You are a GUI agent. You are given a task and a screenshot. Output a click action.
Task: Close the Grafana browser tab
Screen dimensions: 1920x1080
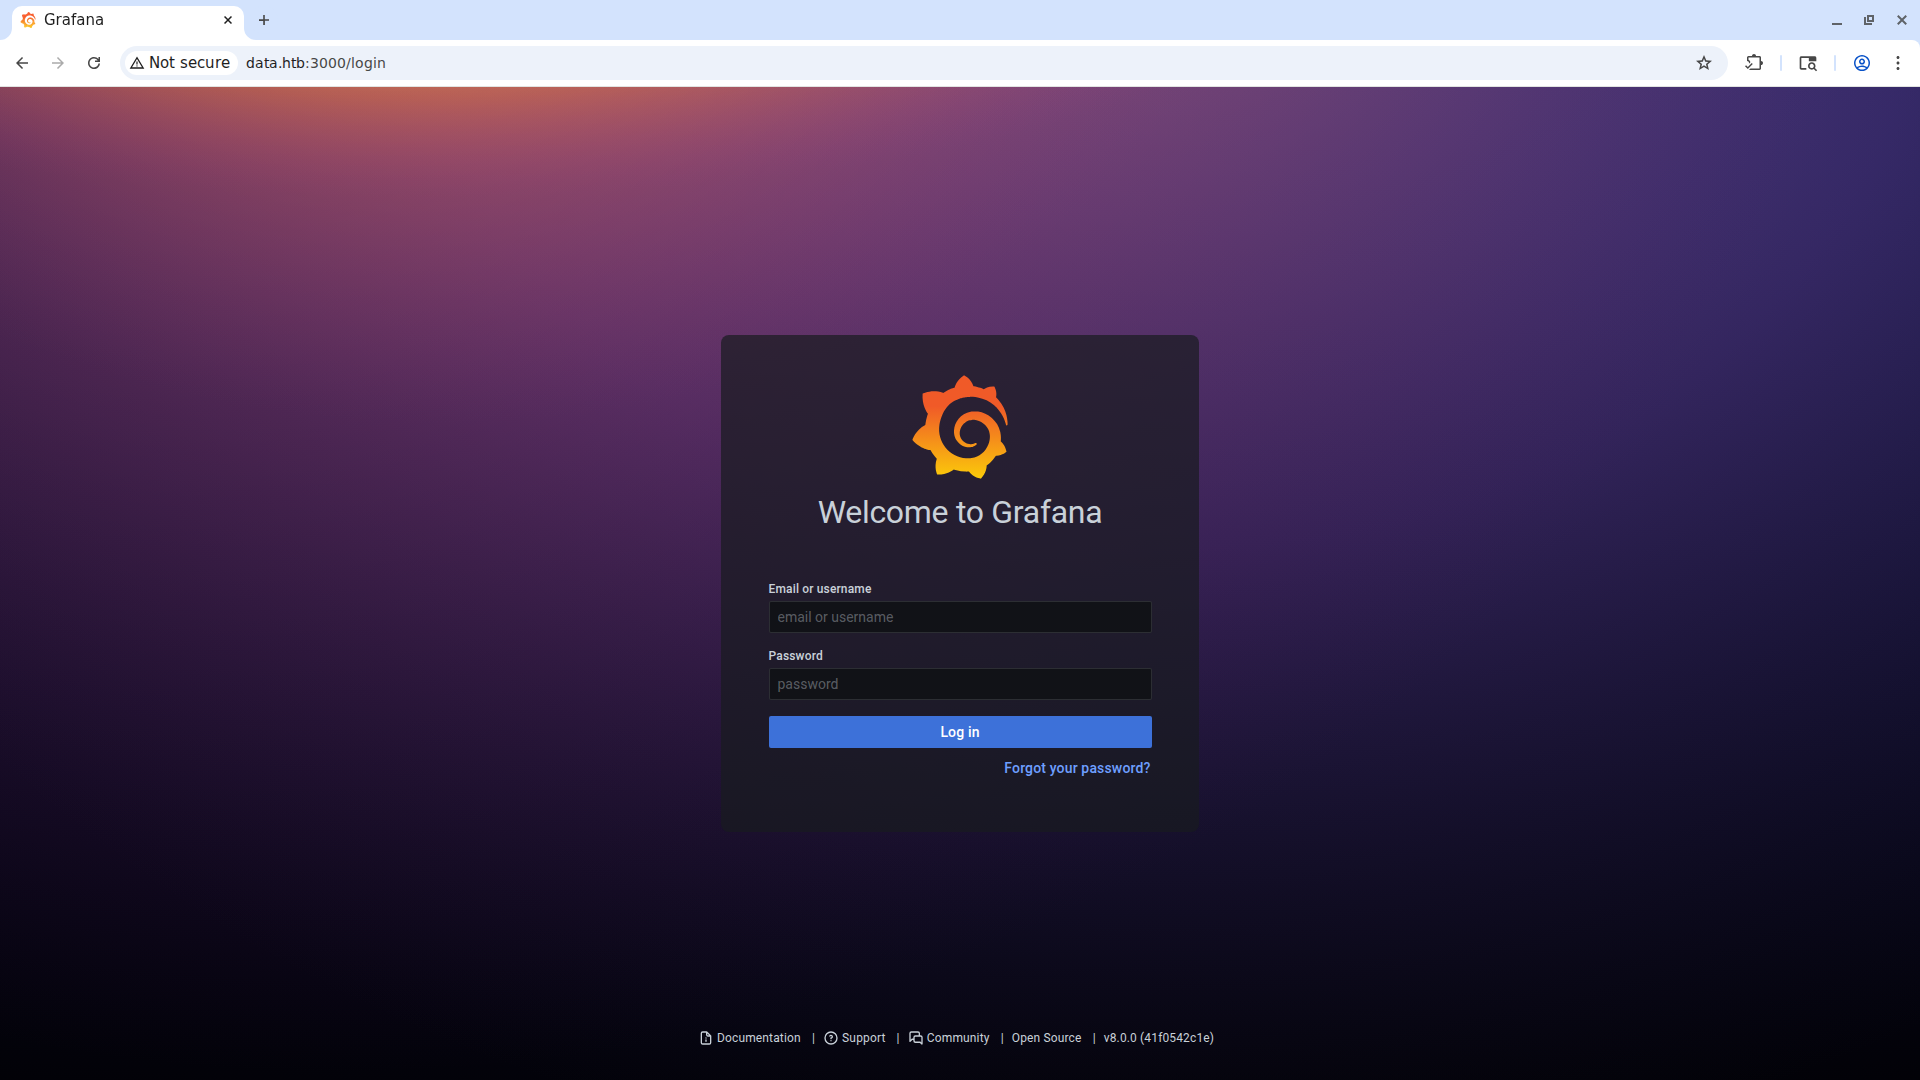click(228, 20)
